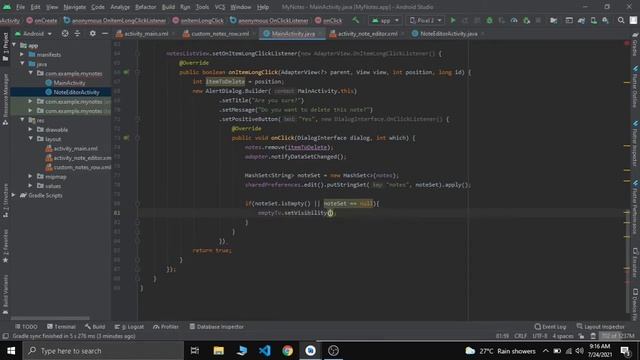This screenshot has height=360, width=640.
Task: Open the TODO tool window
Action: [27, 327]
